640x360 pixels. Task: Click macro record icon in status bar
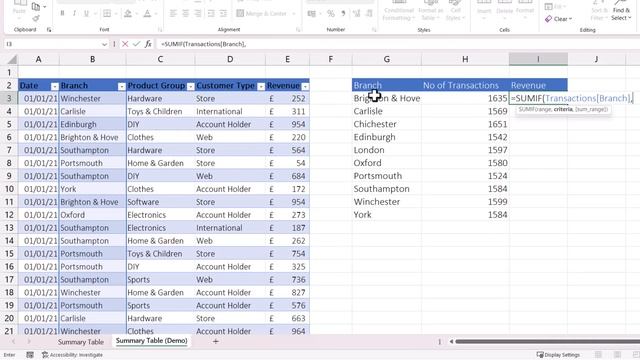30,355
